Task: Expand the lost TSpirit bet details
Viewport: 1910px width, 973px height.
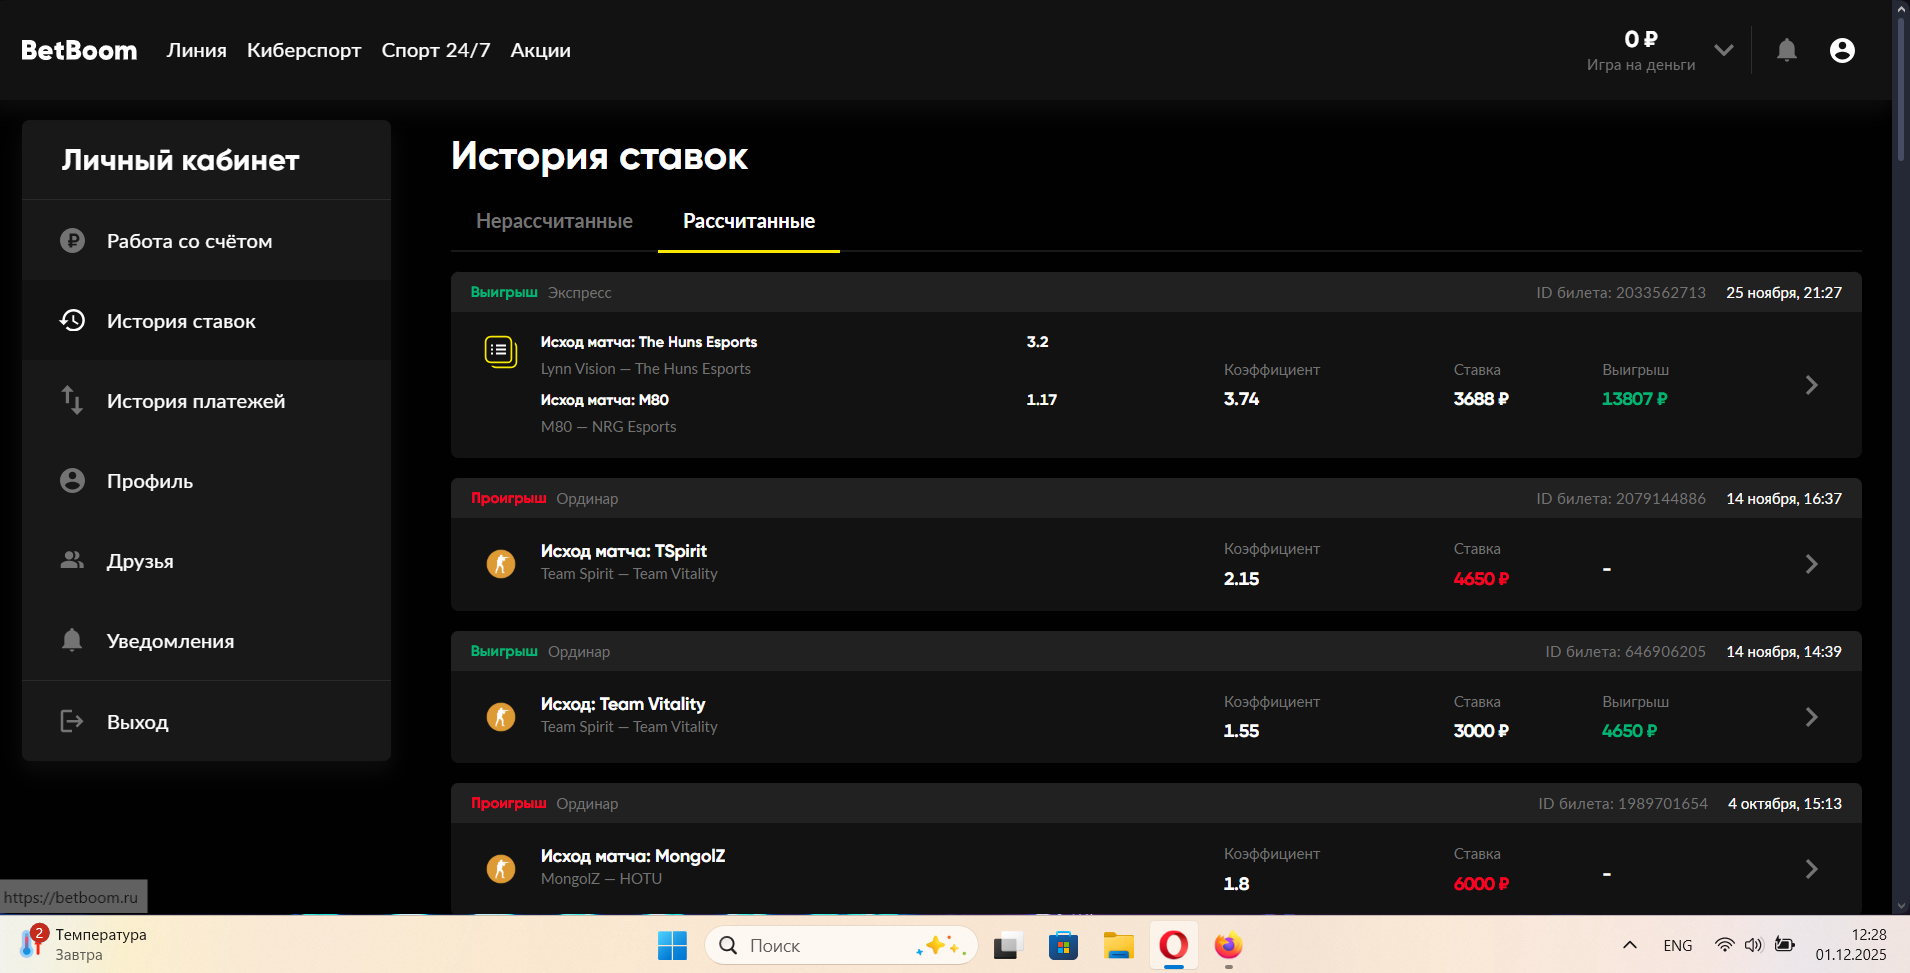Action: coord(1811,564)
